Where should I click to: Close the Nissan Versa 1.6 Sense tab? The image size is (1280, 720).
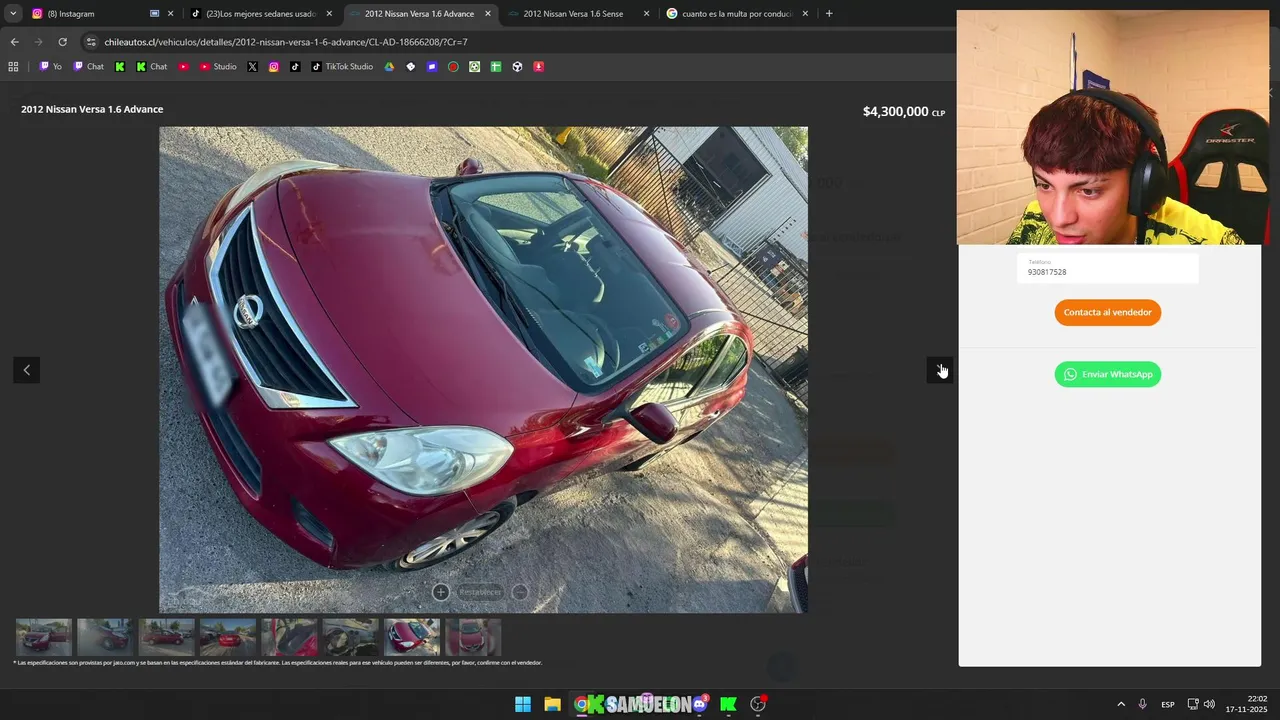click(646, 14)
